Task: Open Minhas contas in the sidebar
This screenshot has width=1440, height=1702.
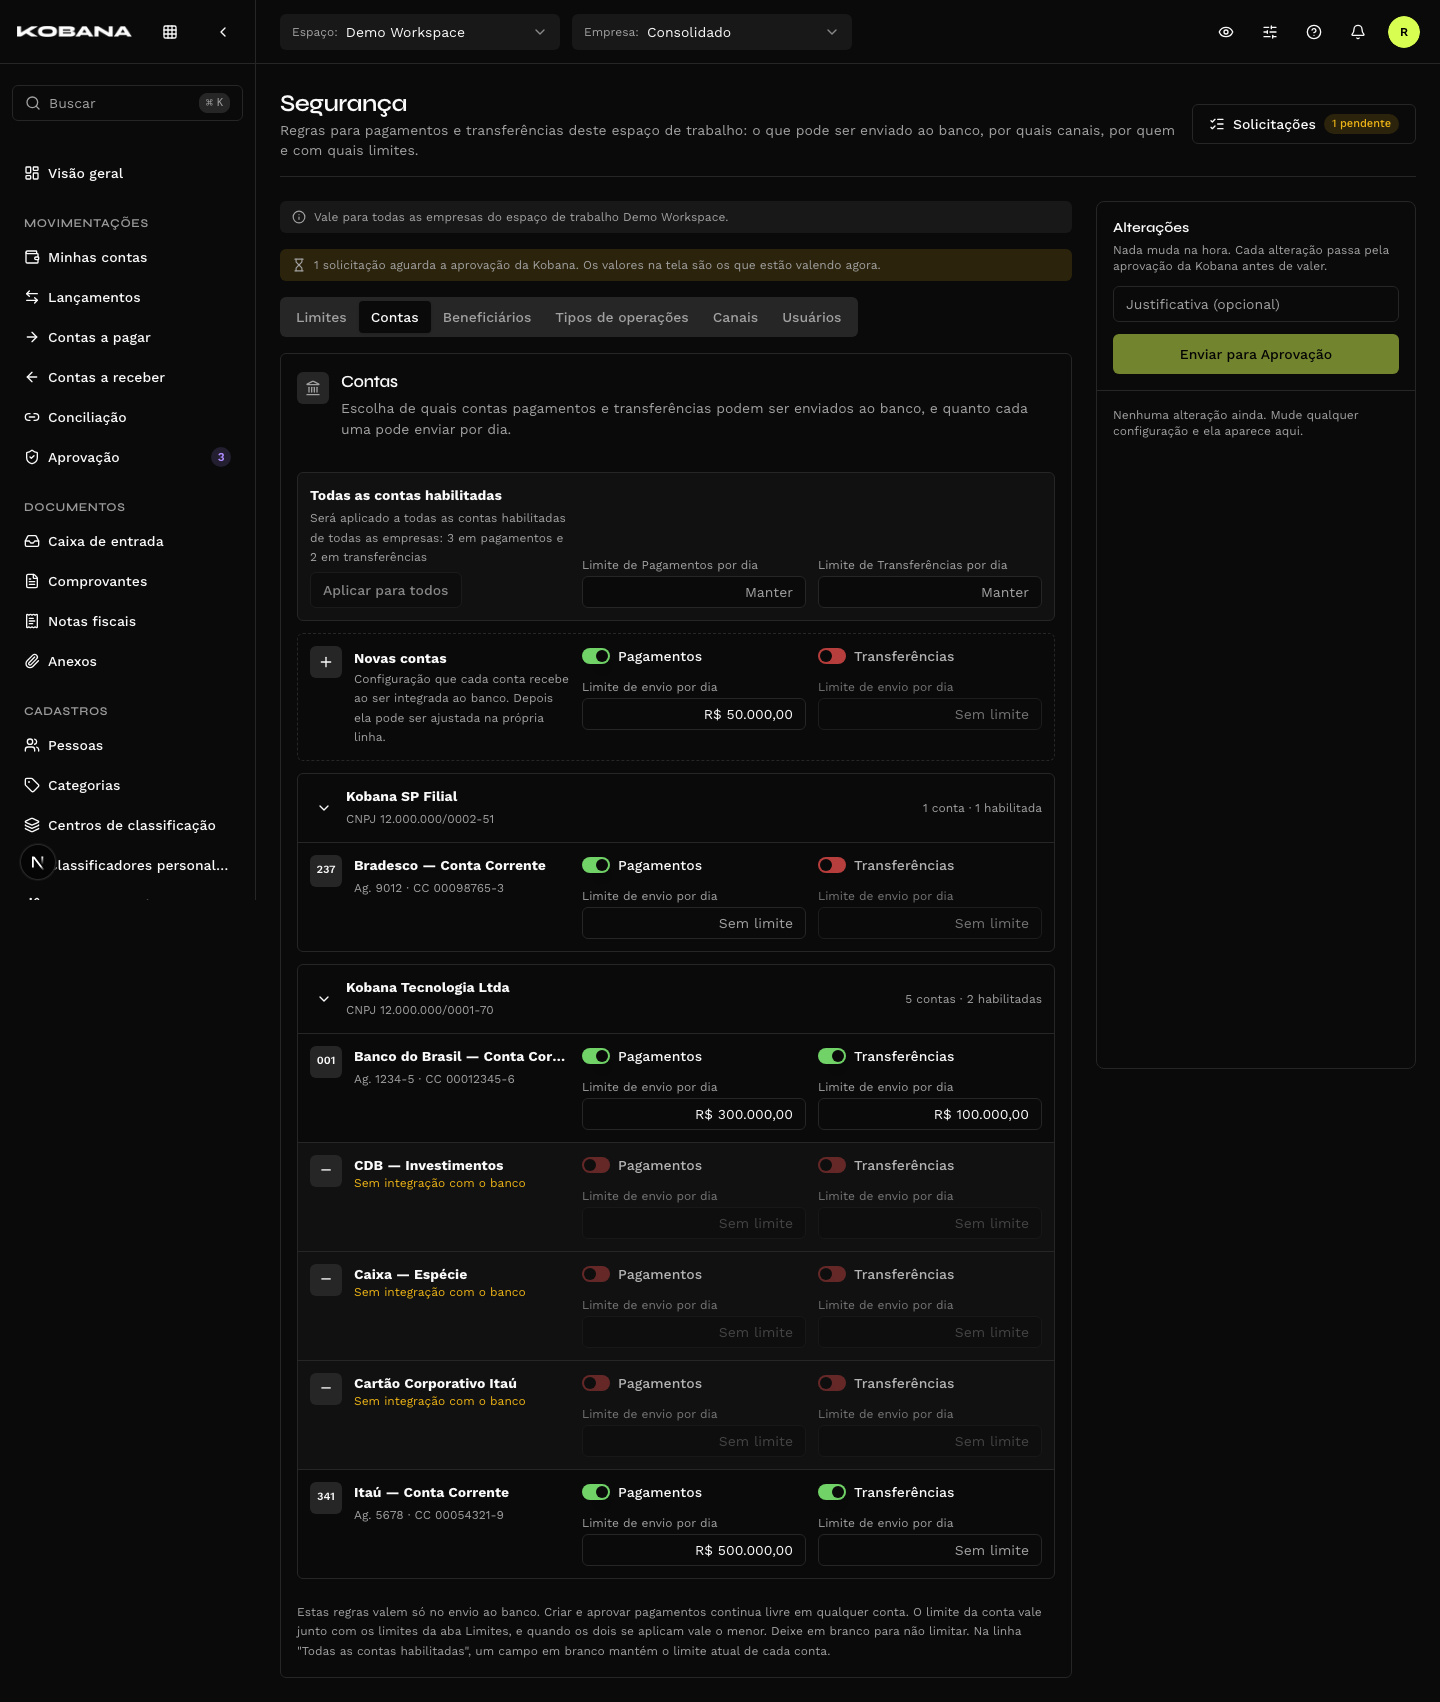Action: tap(127, 257)
